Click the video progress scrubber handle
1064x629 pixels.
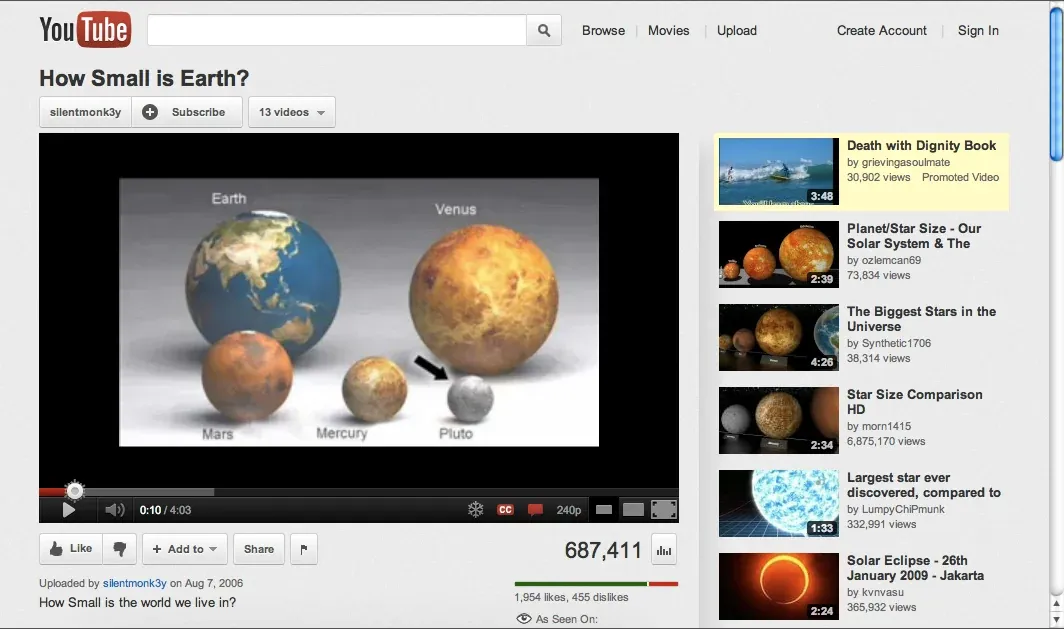[75, 490]
